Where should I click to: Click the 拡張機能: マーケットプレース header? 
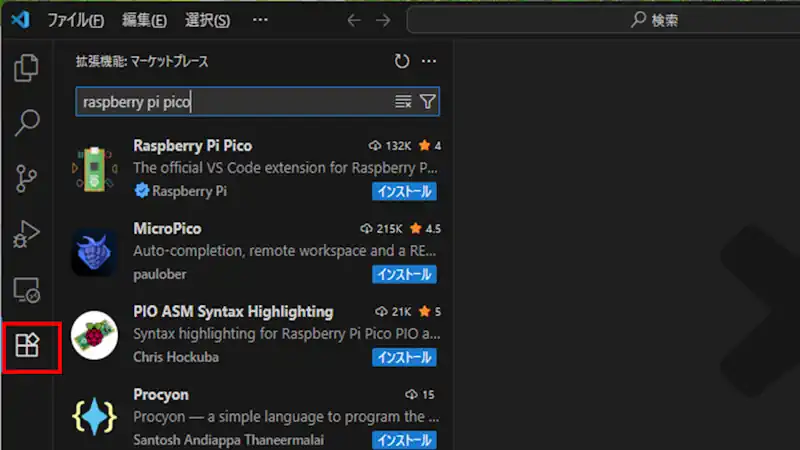(x=142, y=62)
